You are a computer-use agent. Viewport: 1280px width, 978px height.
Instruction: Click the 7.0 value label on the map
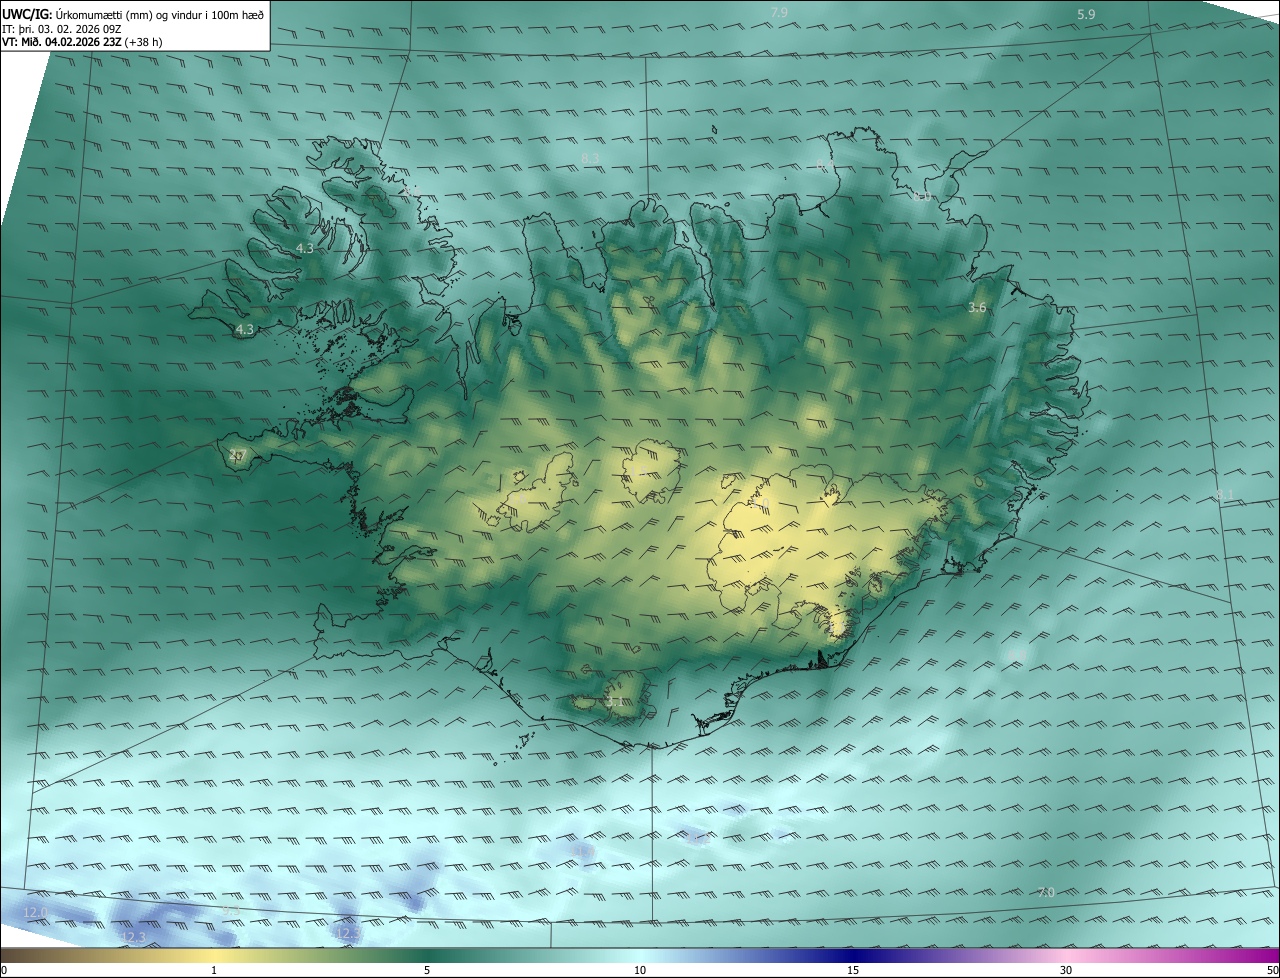coord(1046,892)
